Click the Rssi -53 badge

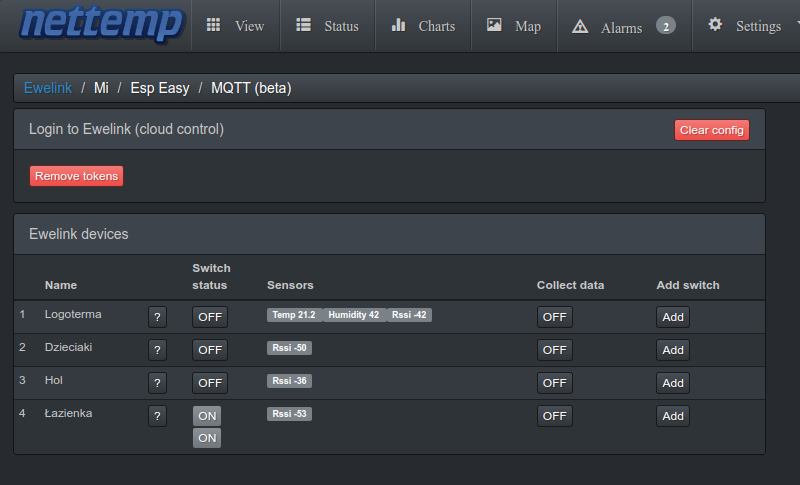[289, 414]
